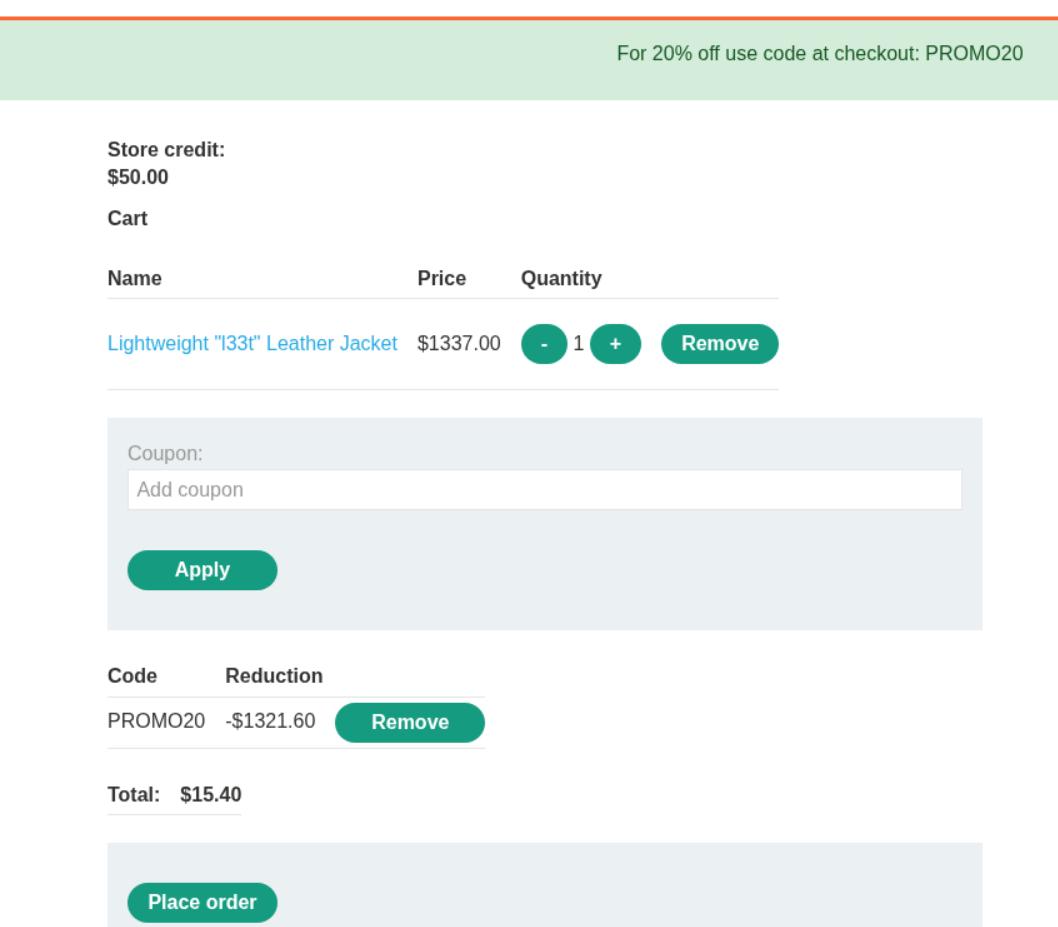Select the jacket price $1337.00

coord(459,344)
